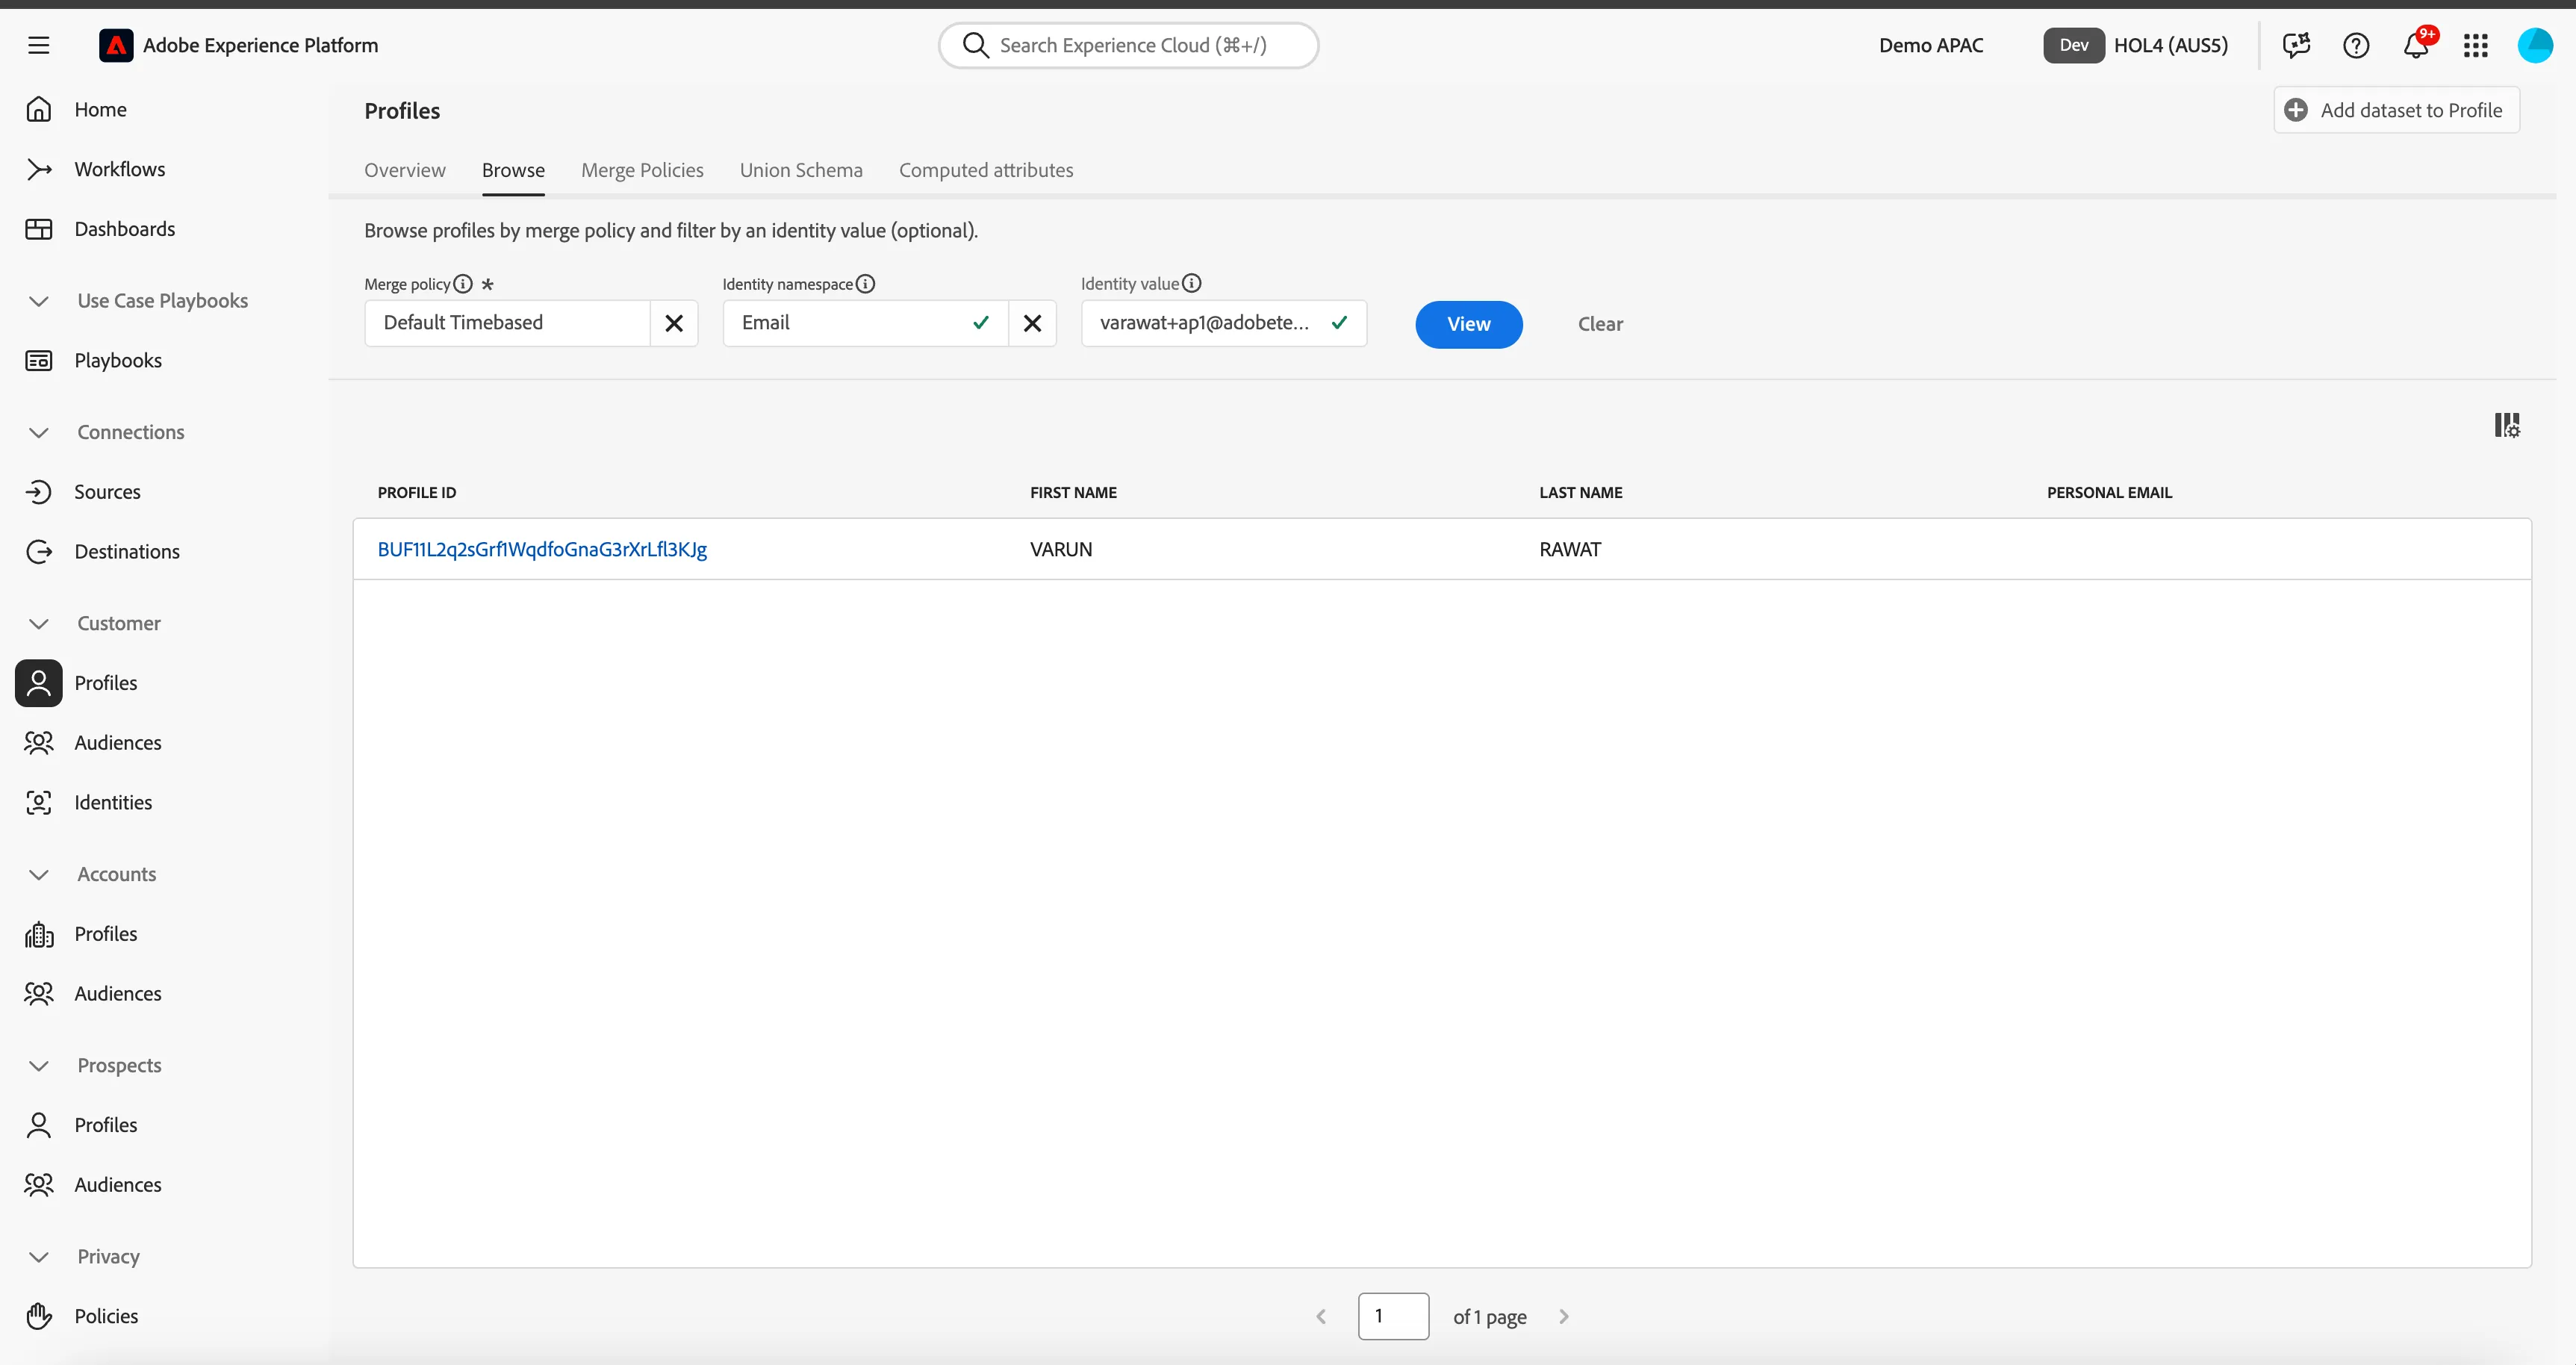The width and height of the screenshot is (2576, 1365).
Task: Click Add dataset to Profile
Action: [x=2396, y=110]
